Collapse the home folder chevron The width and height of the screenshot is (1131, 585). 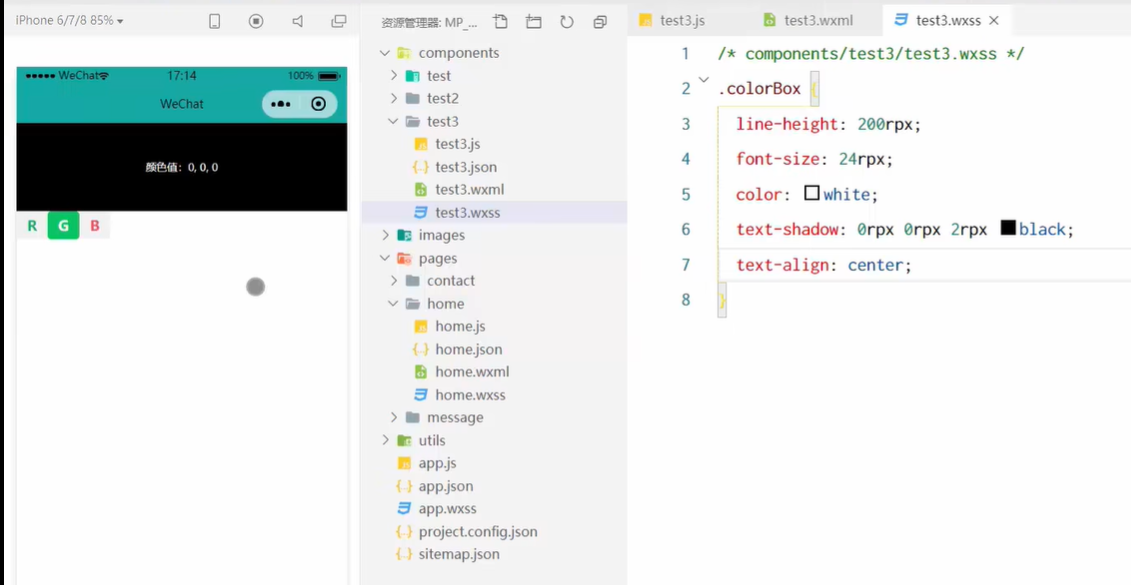point(393,304)
